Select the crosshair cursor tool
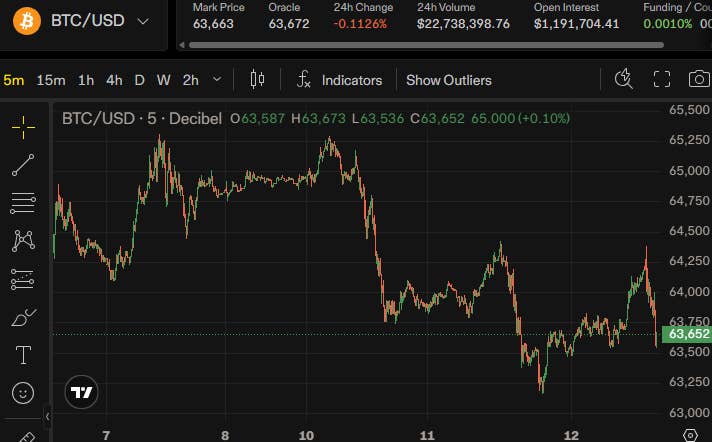 click(23, 127)
